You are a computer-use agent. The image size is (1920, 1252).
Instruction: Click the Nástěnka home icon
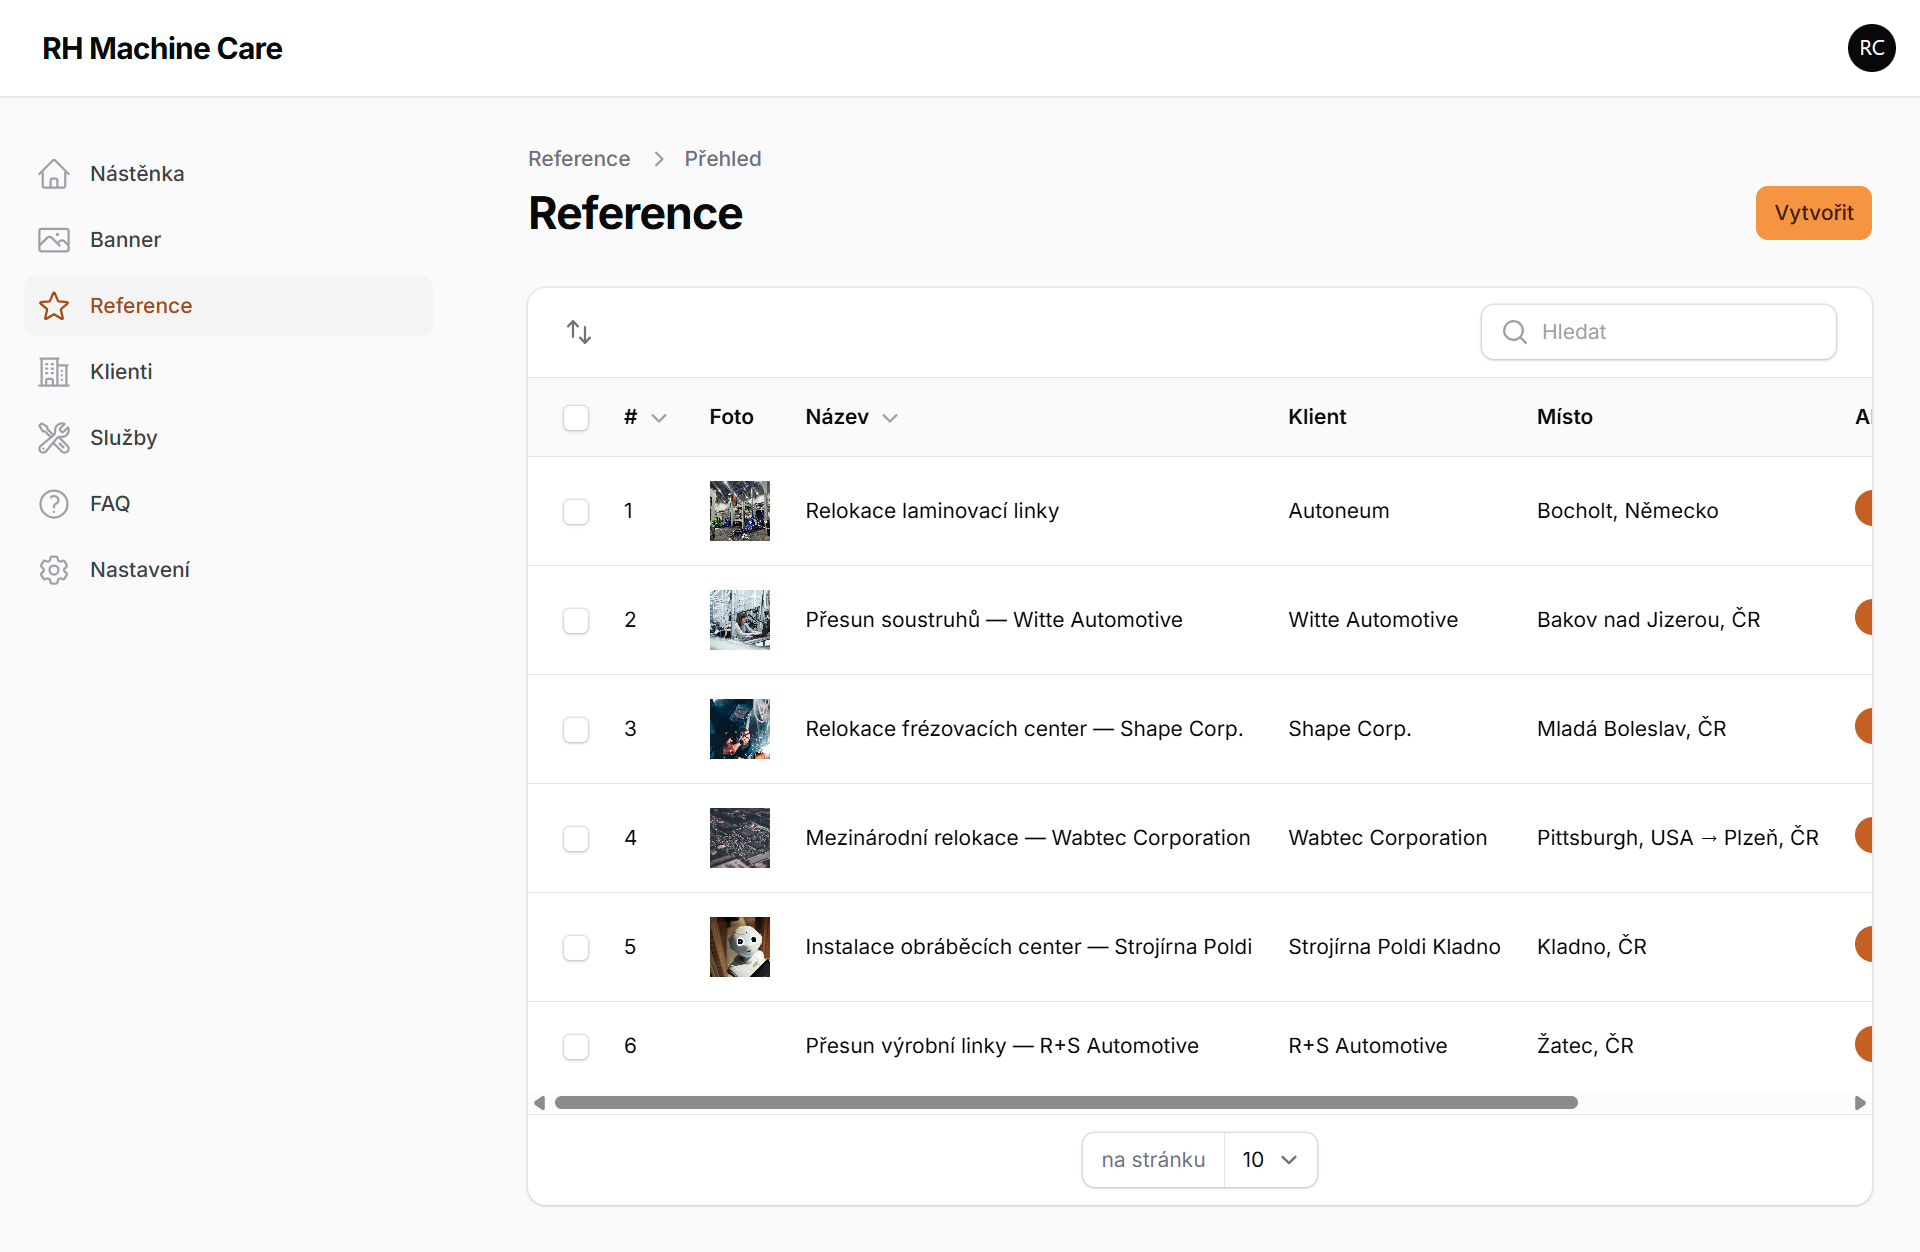(54, 174)
